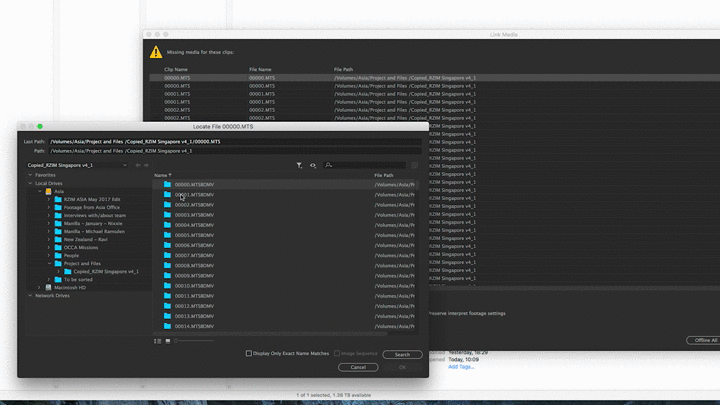The image size is (720, 405).
Task: Select the 00008.MTSBDMV row
Action: pyautogui.click(x=284, y=265)
